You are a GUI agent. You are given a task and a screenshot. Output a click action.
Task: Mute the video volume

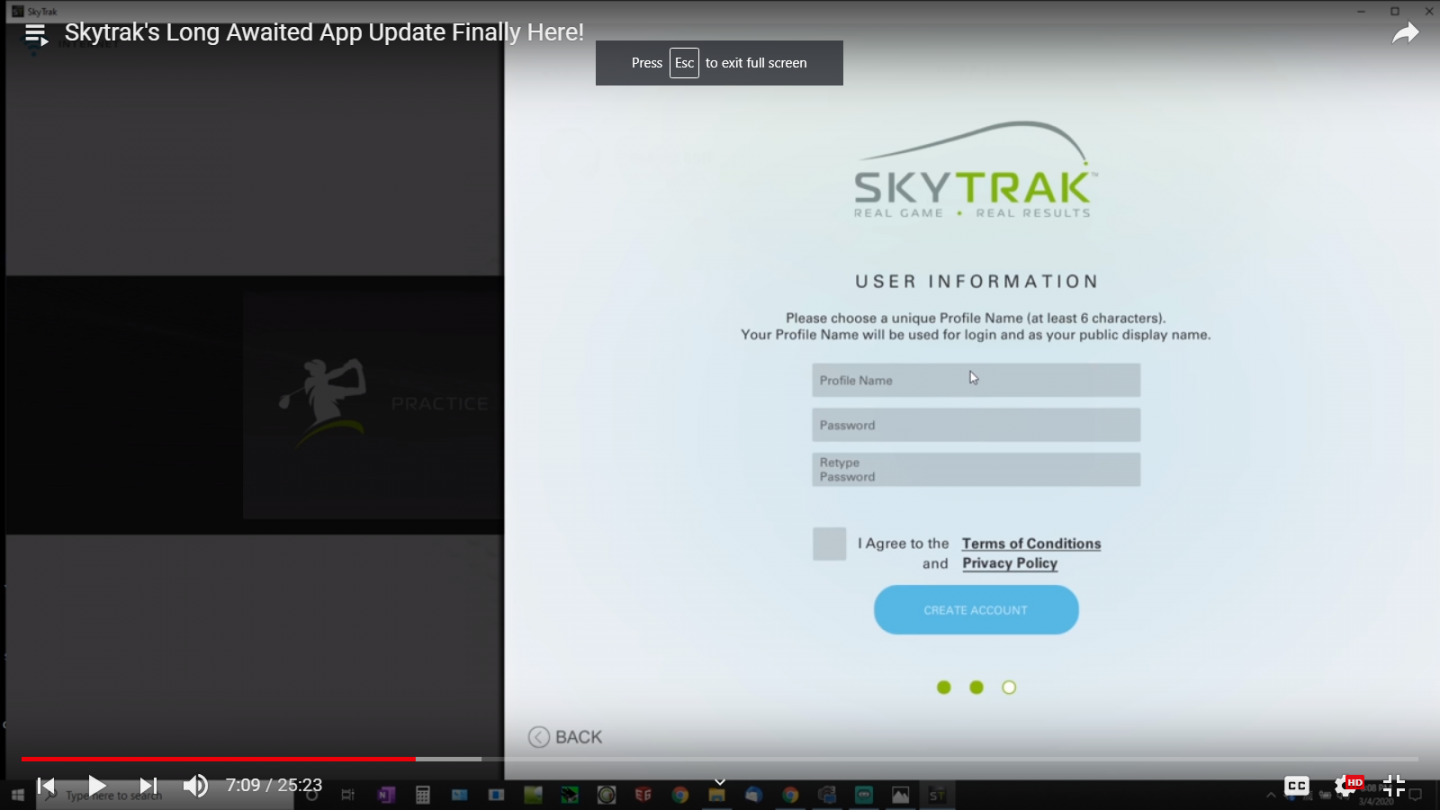[x=196, y=786]
